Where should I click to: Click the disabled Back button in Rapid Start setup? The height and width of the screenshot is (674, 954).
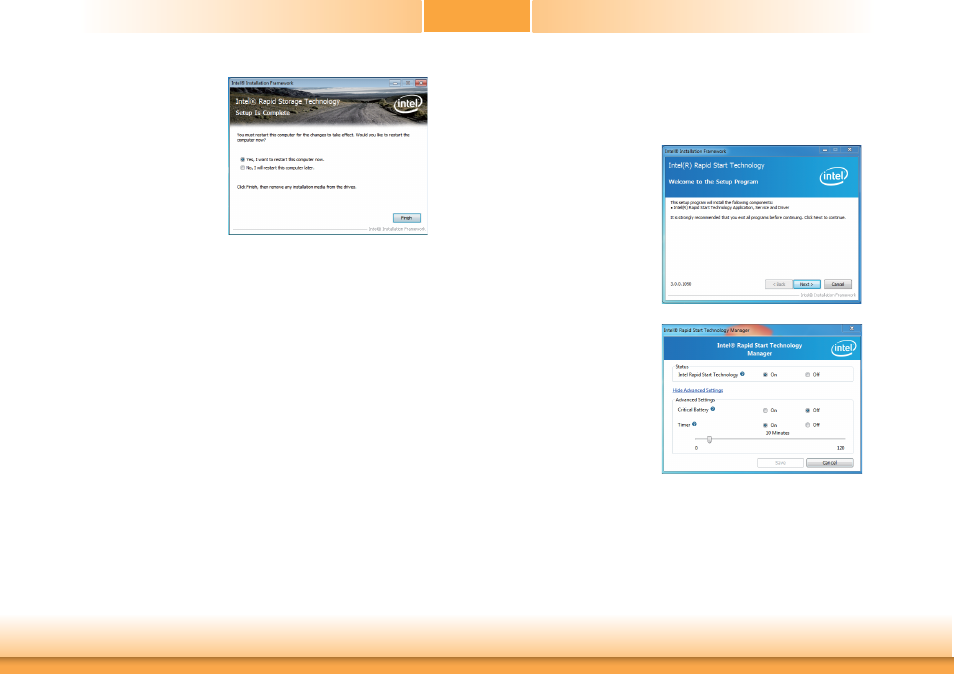779,284
